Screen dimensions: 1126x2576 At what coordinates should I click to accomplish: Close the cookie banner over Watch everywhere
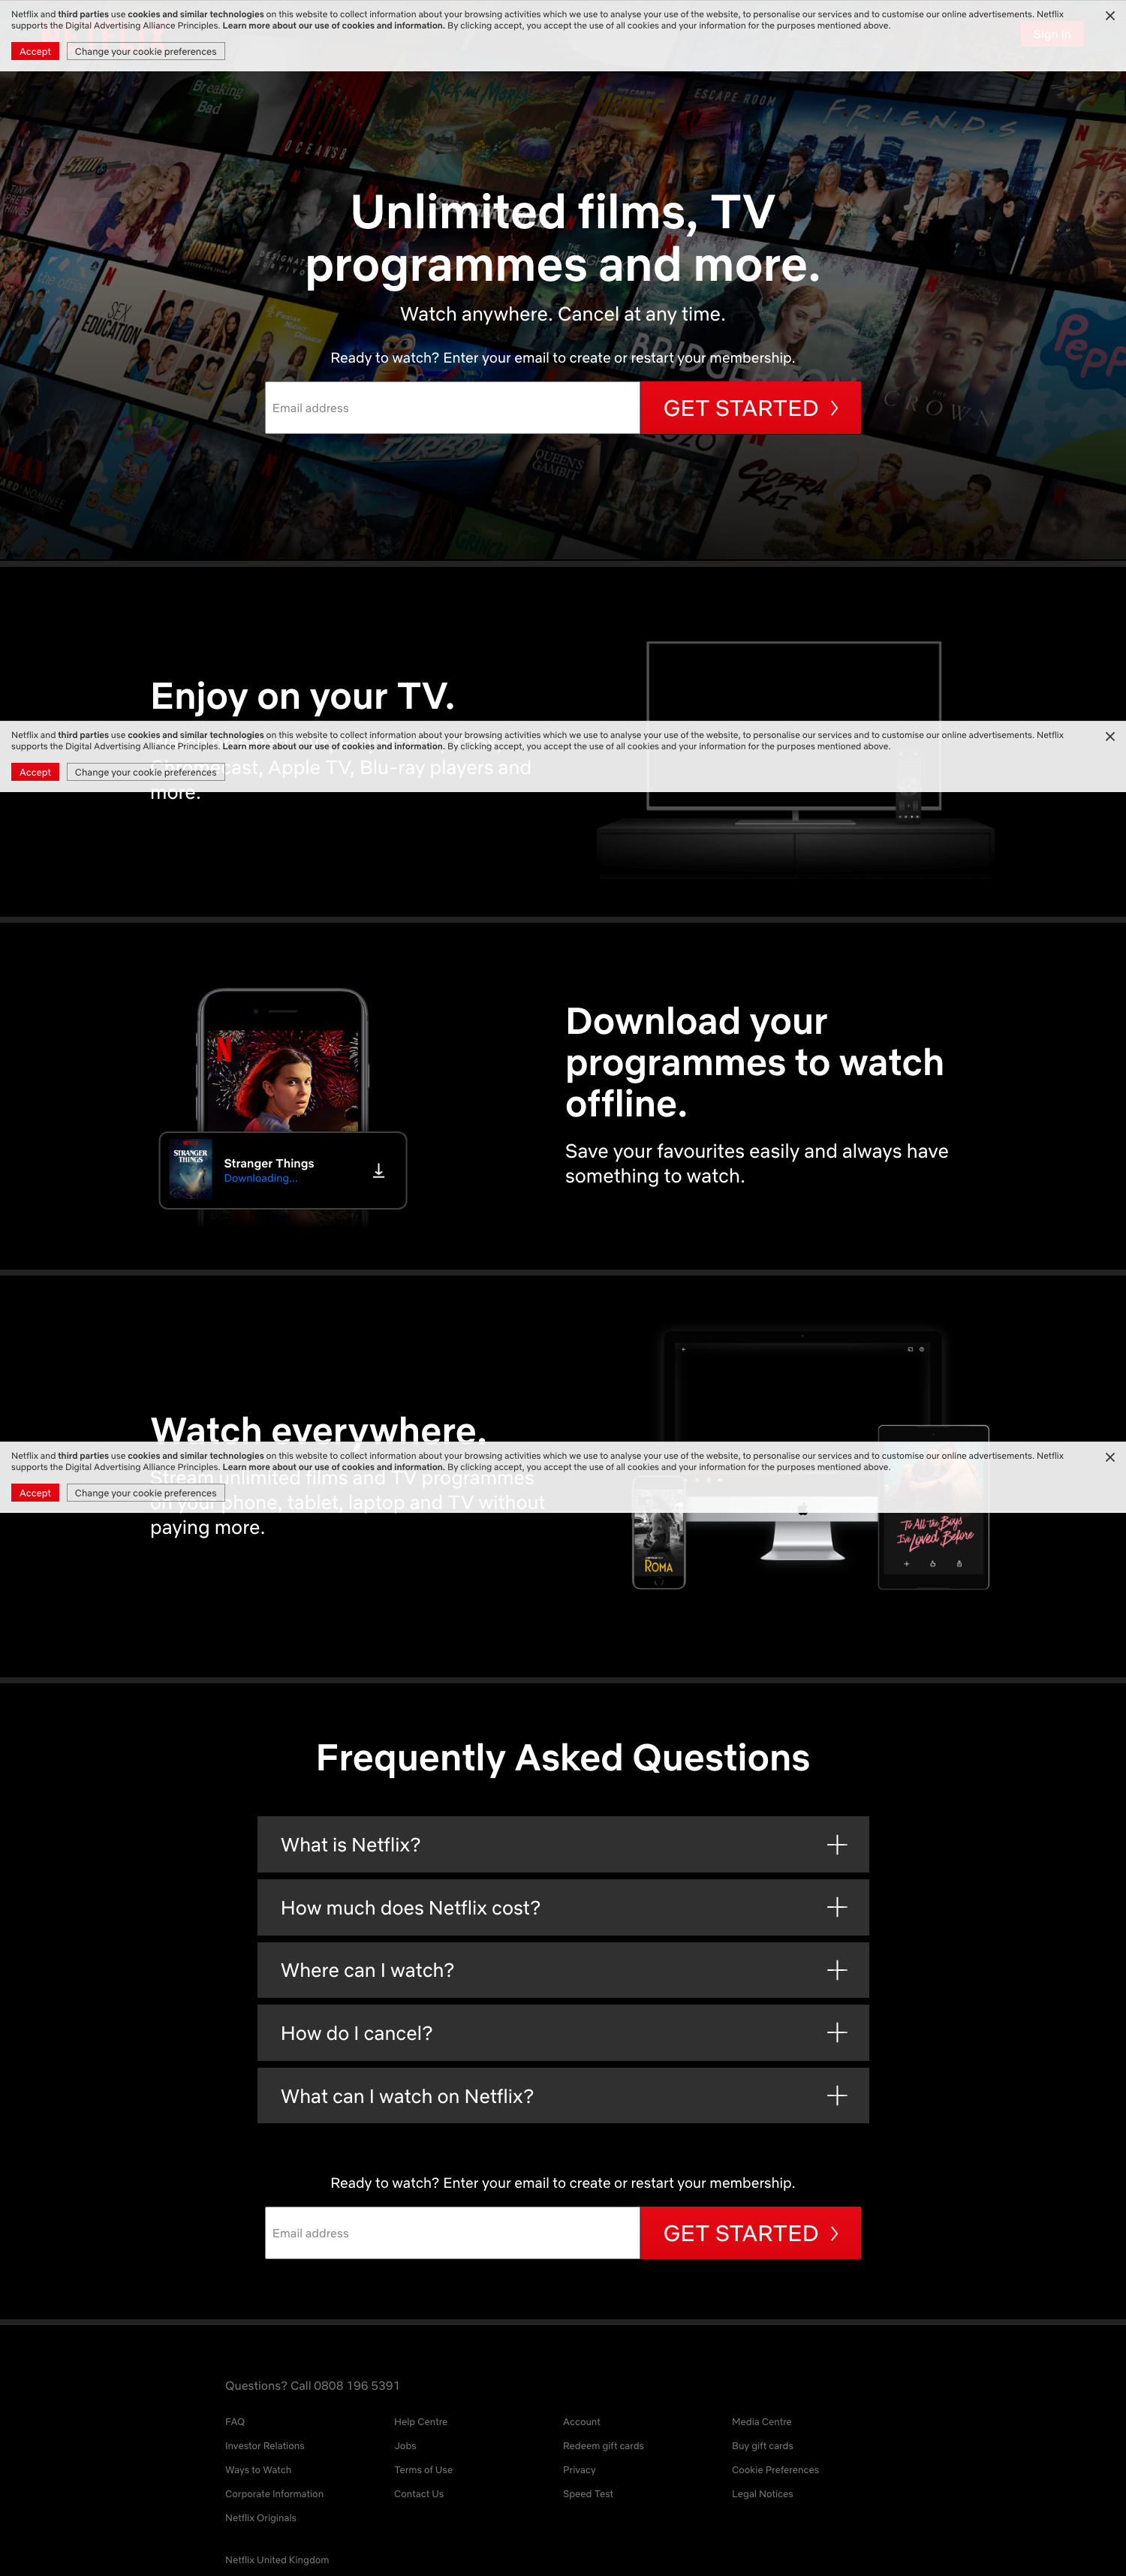click(x=1109, y=1458)
